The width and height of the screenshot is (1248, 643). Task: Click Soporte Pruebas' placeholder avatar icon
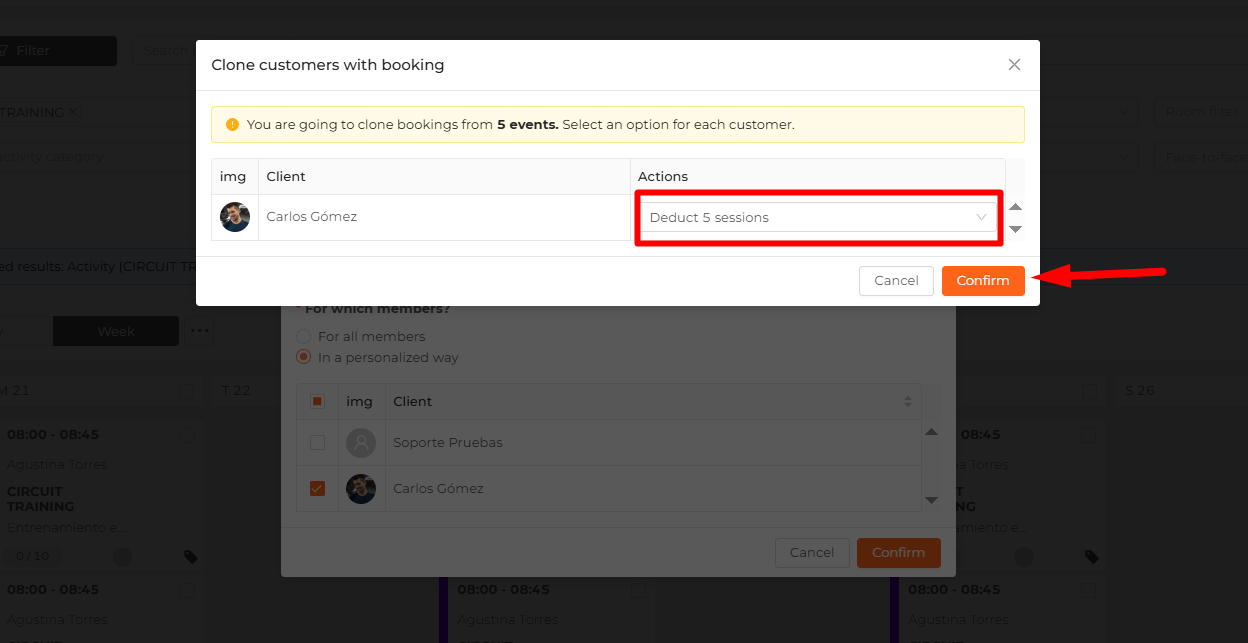click(361, 442)
